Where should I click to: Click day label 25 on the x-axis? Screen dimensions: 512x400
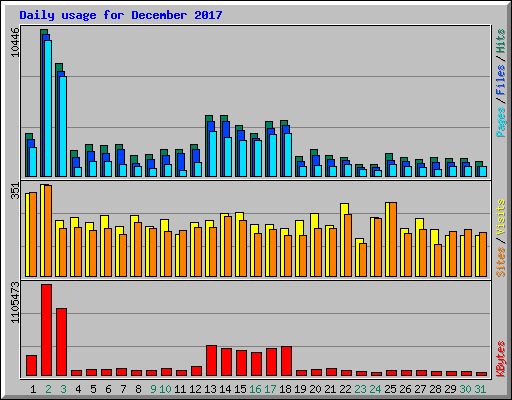click(x=390, y=389)
